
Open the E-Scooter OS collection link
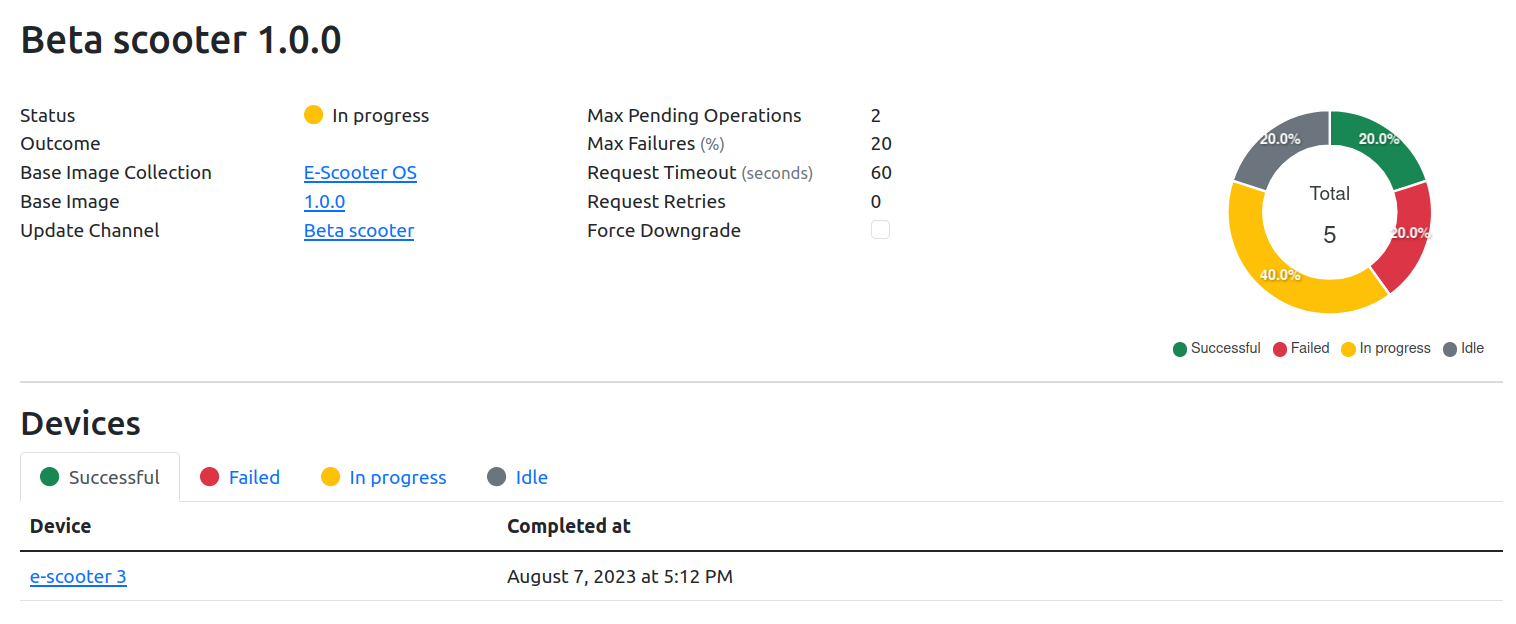click(360, 173)
